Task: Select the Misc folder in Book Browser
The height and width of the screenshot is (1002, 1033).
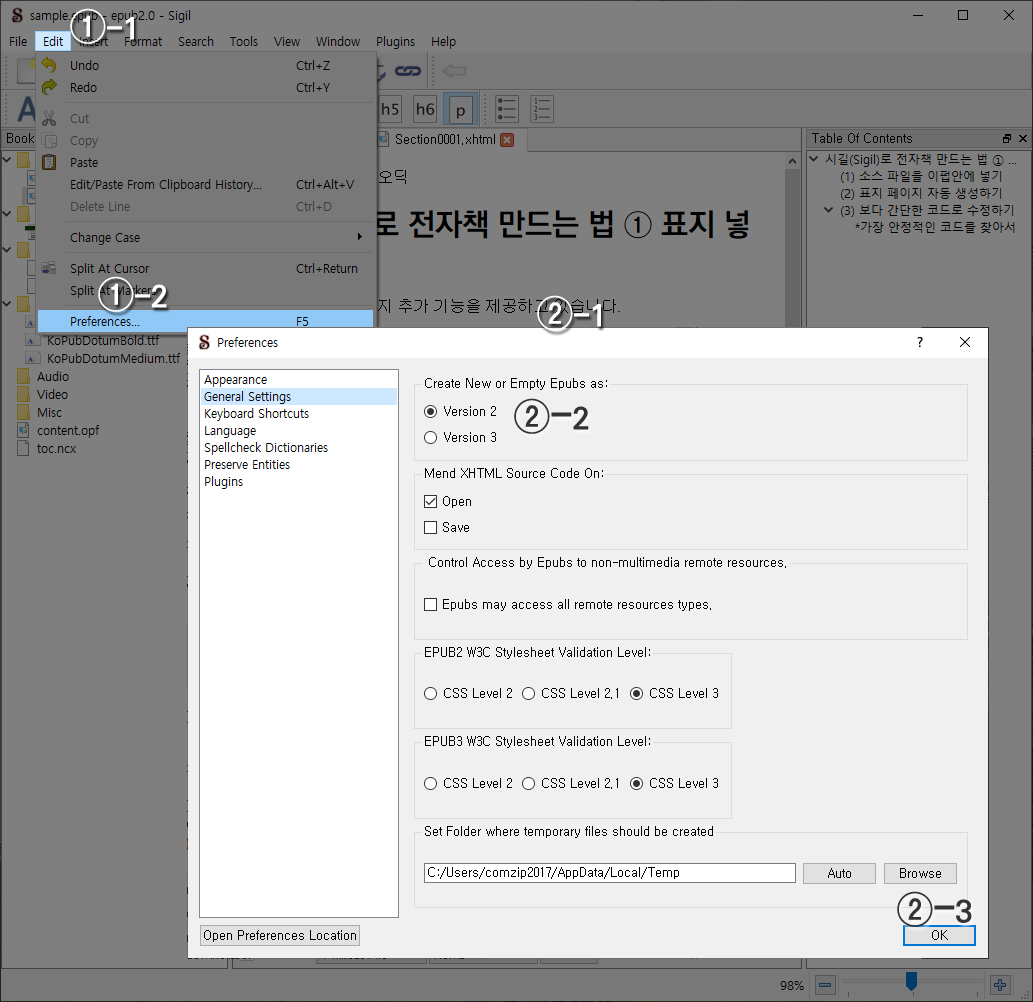Action: coord(40,412)
